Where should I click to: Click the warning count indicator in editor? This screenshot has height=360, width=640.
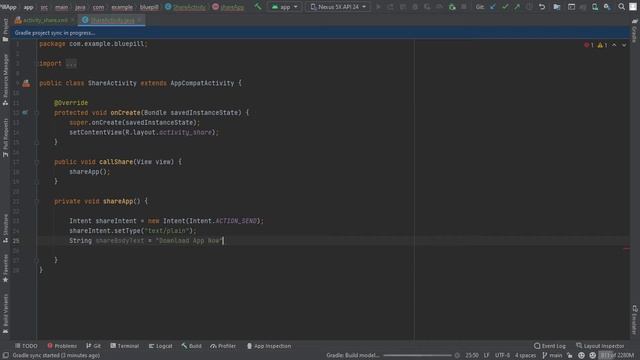tap(602, 45)
